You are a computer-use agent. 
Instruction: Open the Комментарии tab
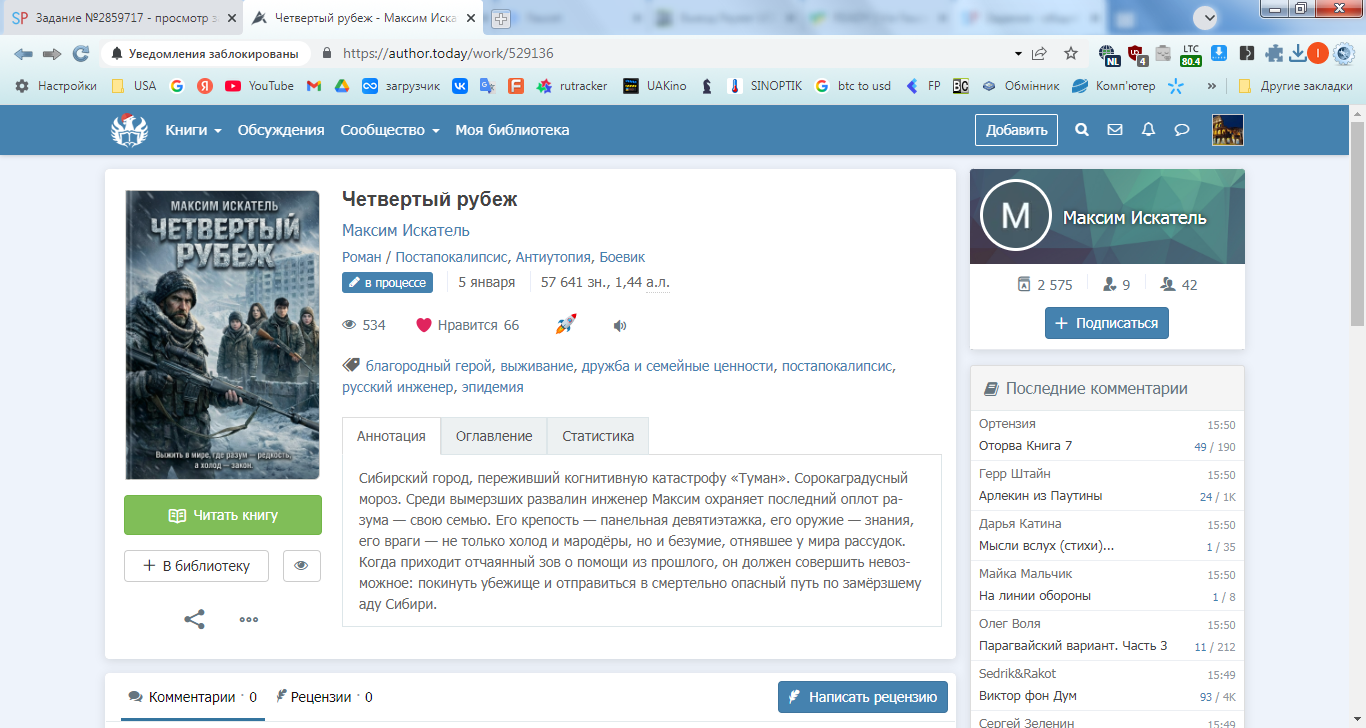193,697
